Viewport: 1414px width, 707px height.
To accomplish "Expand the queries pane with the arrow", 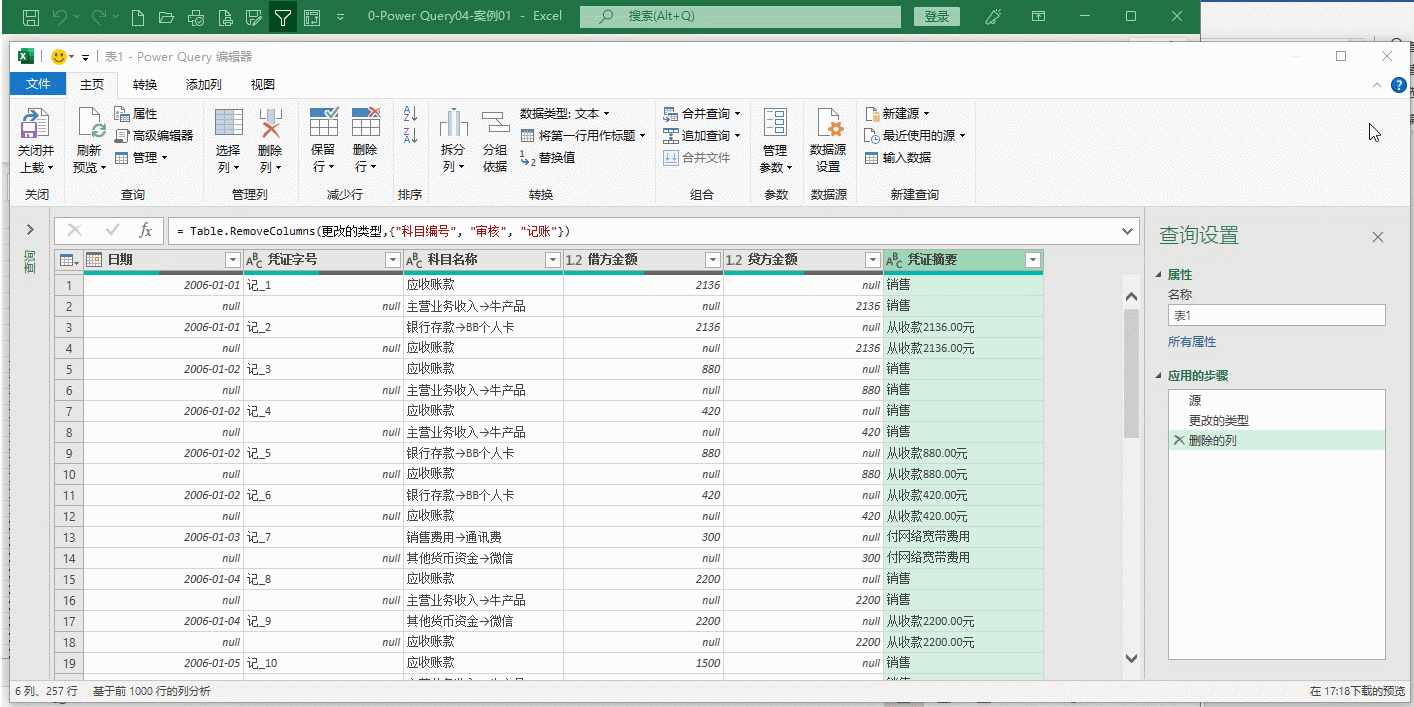I will pyautogui.click(x=30, y=230).
